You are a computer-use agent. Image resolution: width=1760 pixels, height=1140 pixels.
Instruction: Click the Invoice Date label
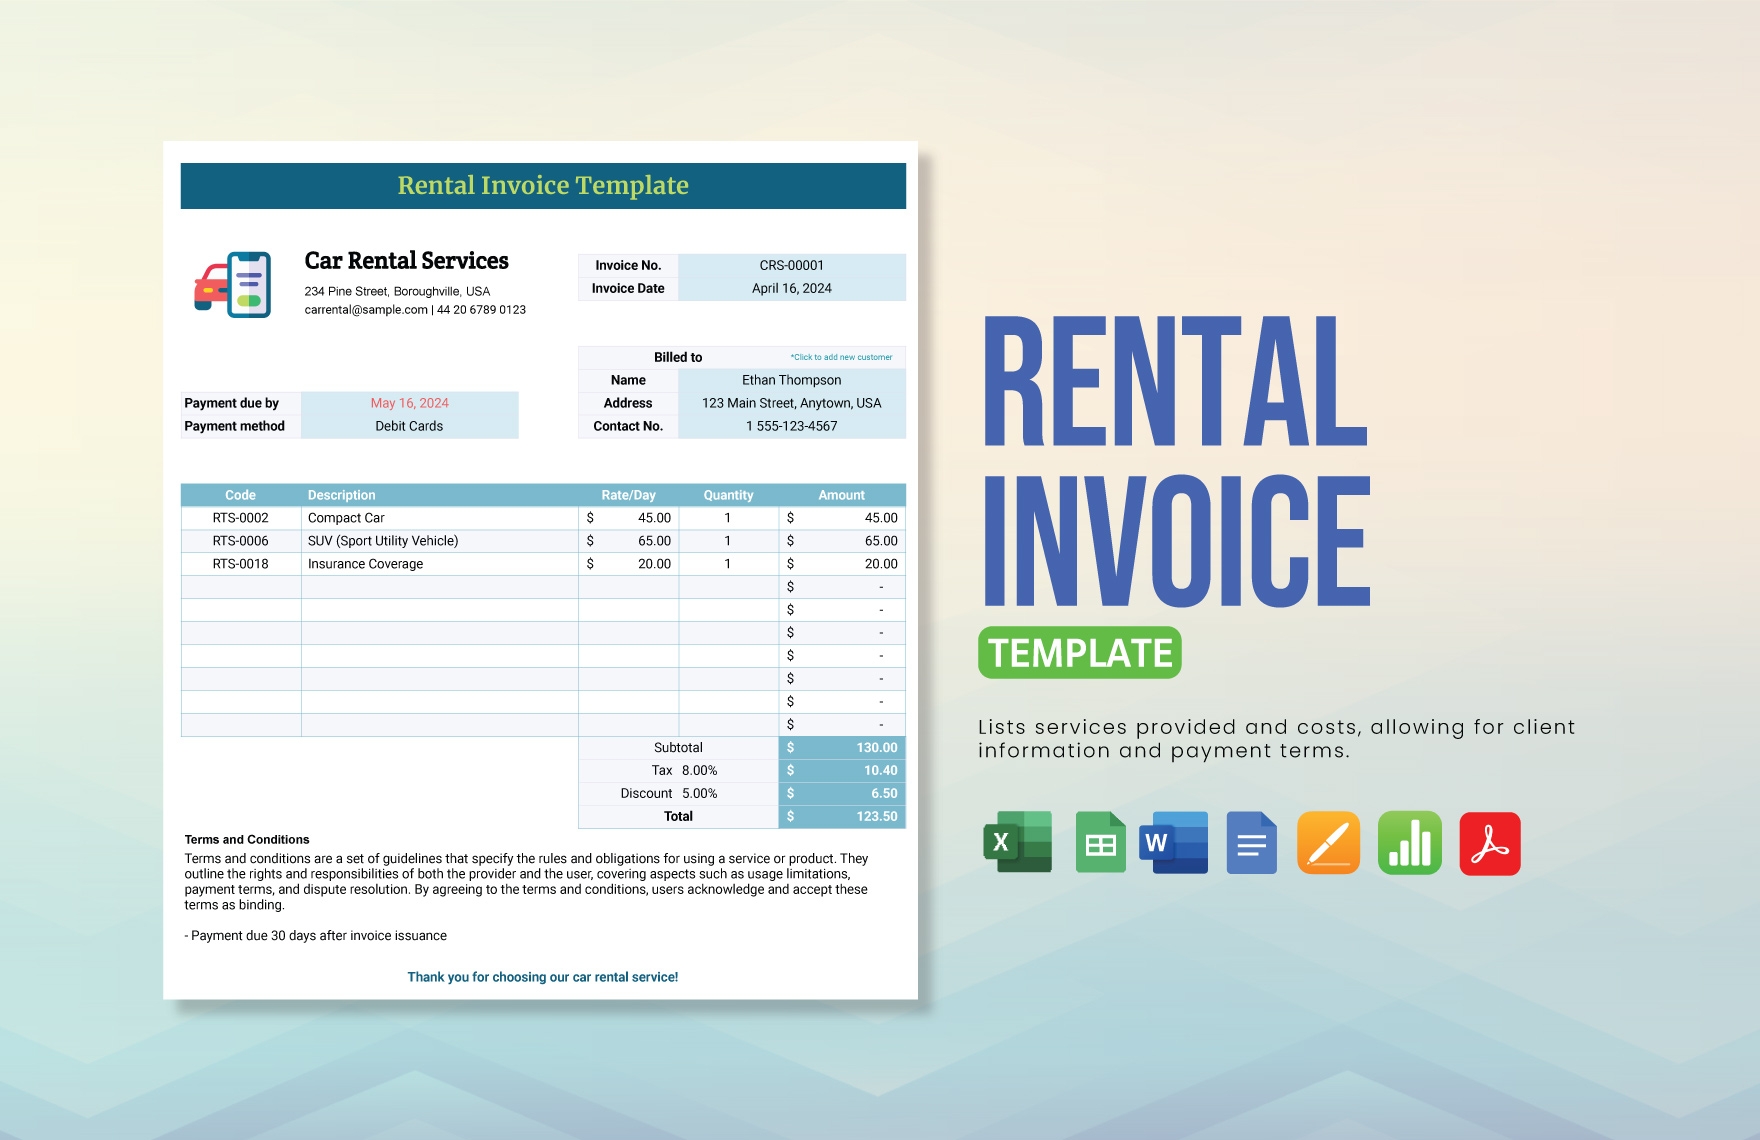pos(628,288)
